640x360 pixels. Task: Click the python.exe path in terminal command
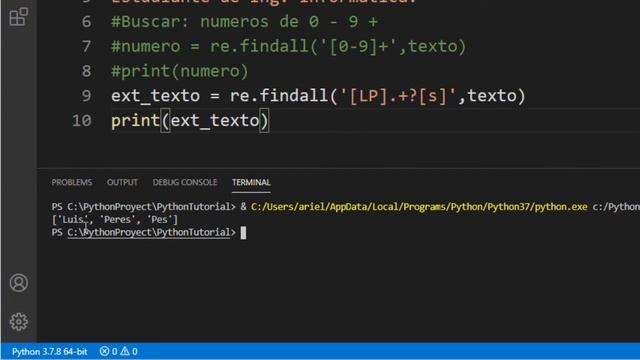[419, 207]
